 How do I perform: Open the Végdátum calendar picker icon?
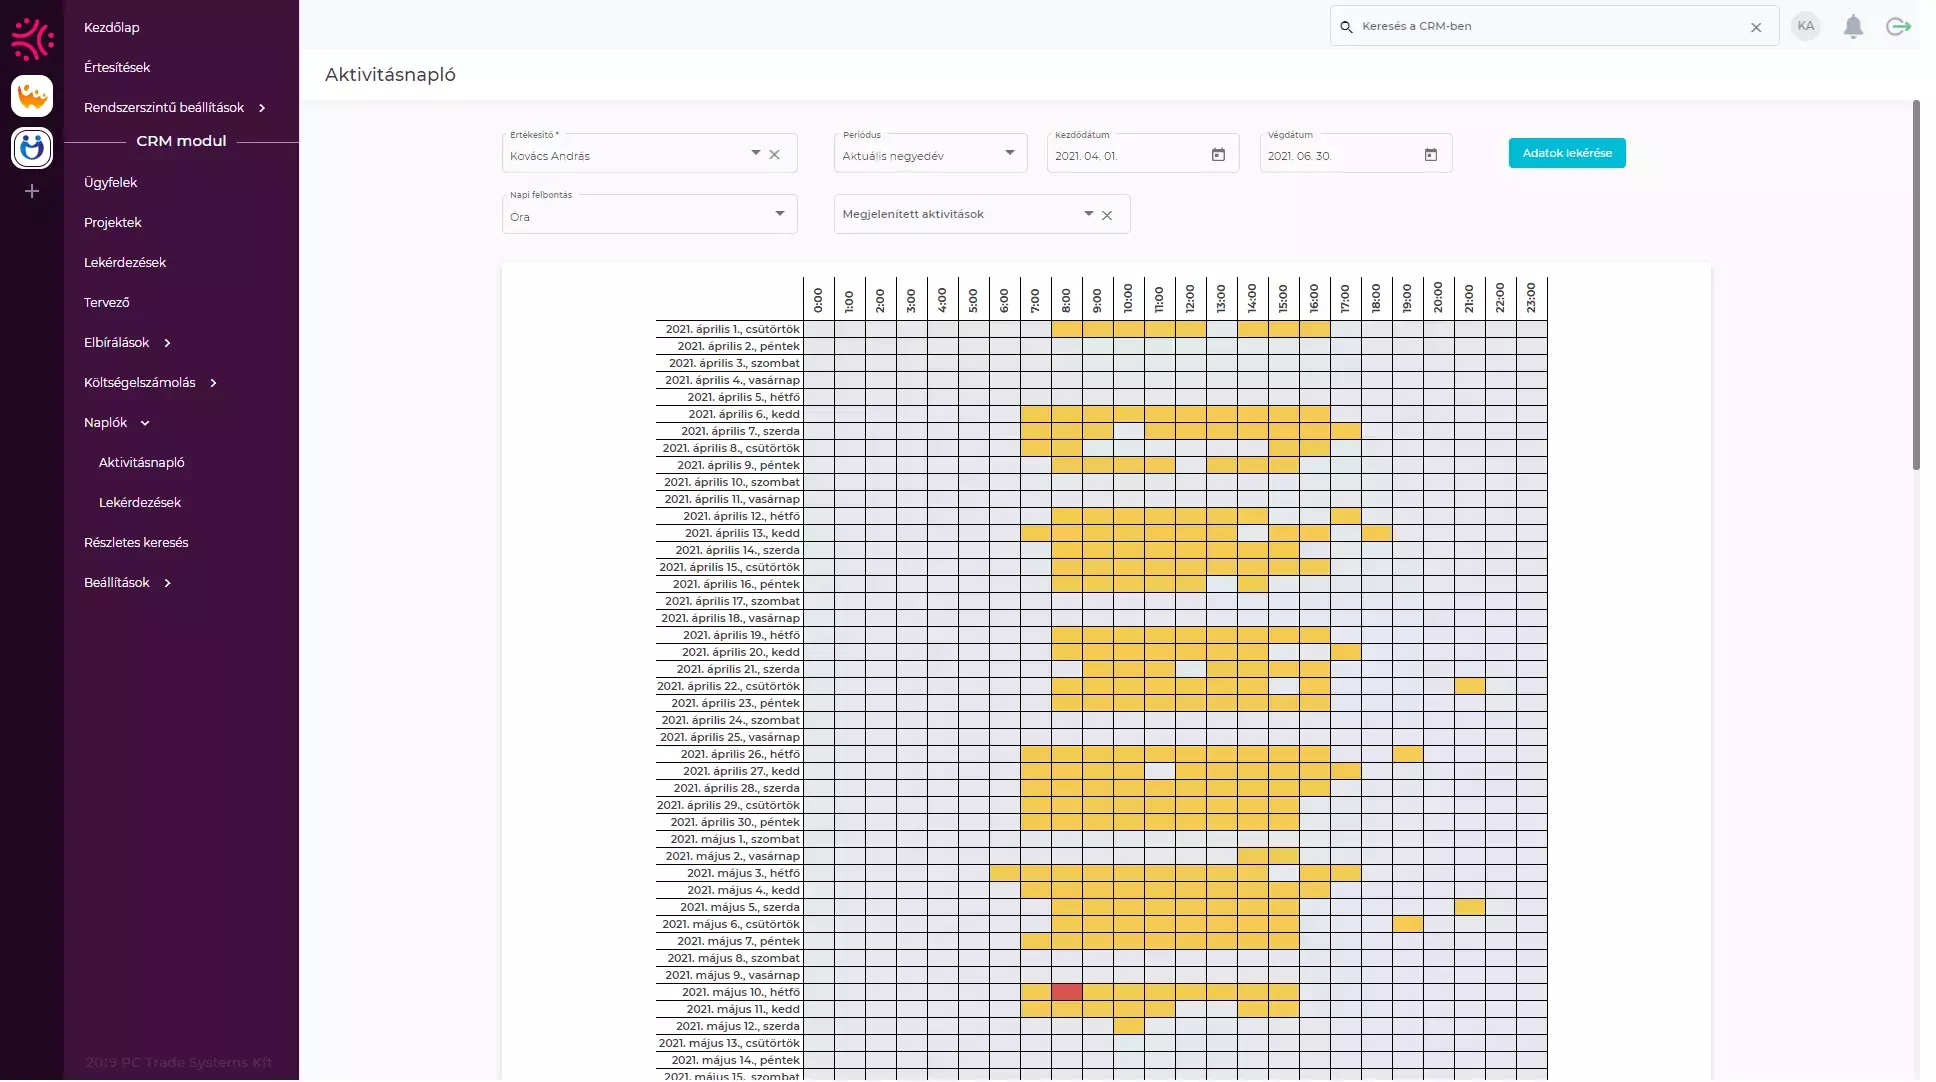[1431, 155]
